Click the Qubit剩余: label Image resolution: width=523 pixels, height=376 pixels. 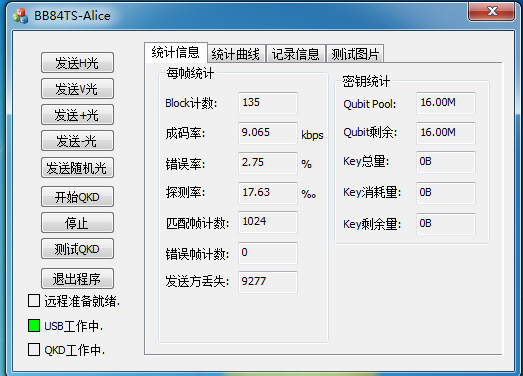(370, 132)
